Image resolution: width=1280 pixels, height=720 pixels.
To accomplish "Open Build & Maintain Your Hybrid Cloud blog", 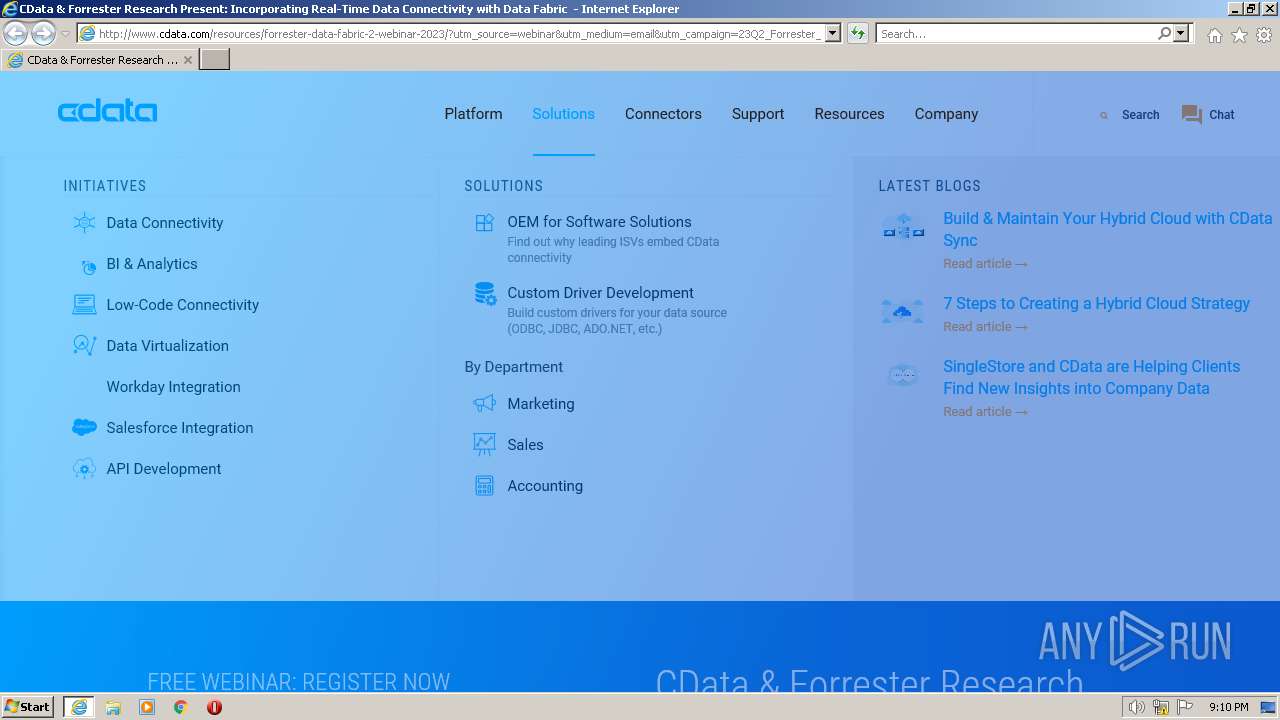I will tap(1108, 229).
